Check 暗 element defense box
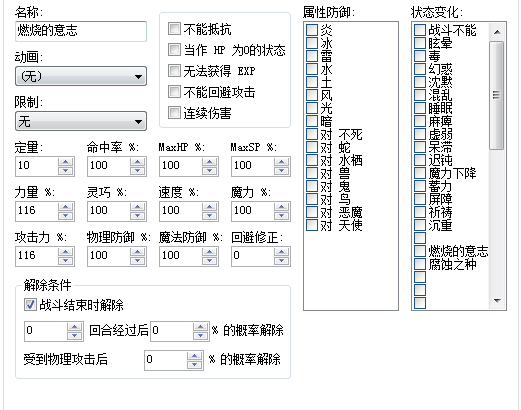The image size is (521, 410). click(x=312, y=121)
